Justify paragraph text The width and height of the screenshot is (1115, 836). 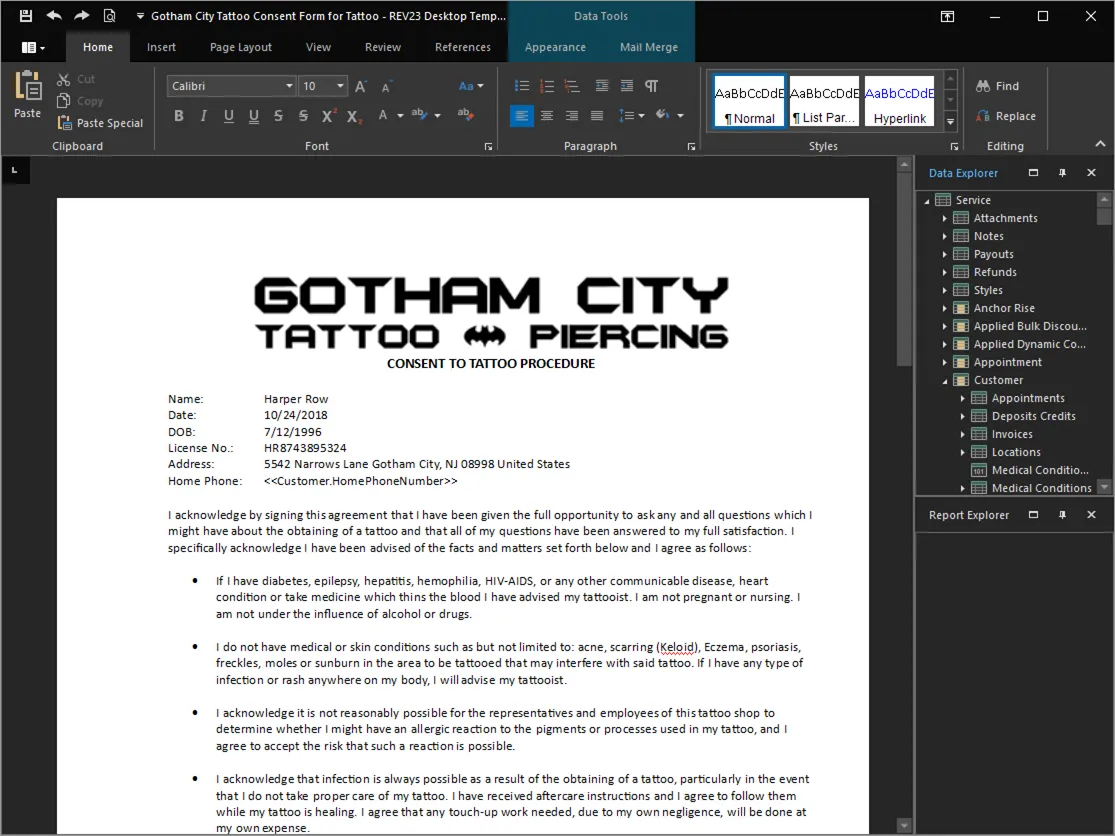597,116
